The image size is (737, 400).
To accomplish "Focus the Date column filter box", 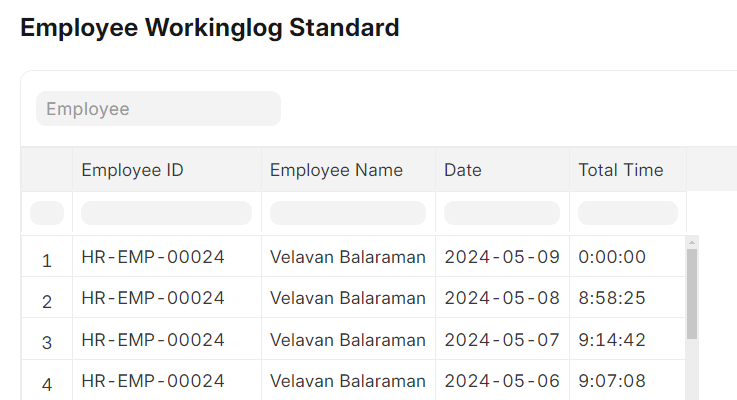I will (502, 213).
